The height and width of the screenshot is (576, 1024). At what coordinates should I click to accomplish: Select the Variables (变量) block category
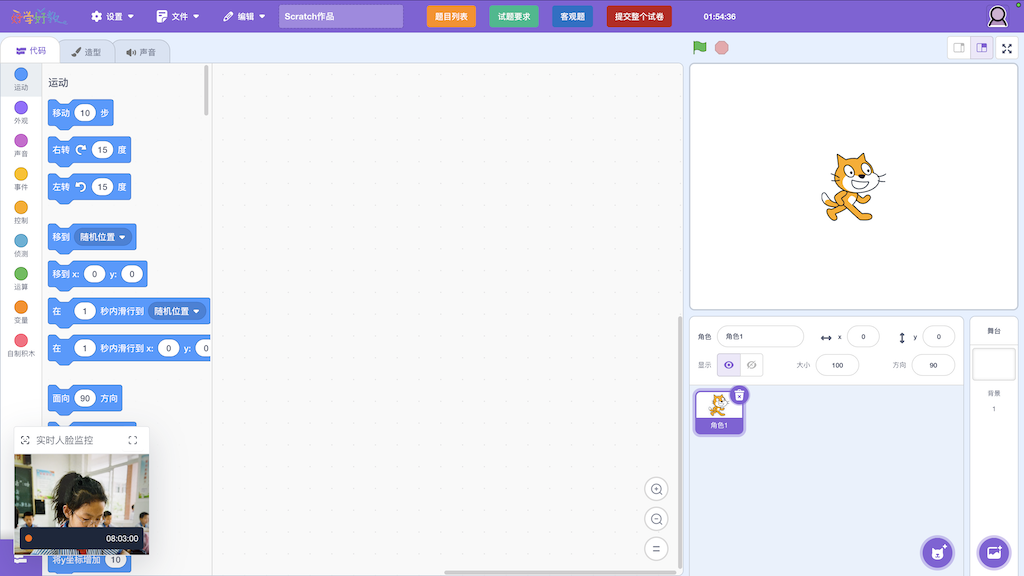(21, 312)
